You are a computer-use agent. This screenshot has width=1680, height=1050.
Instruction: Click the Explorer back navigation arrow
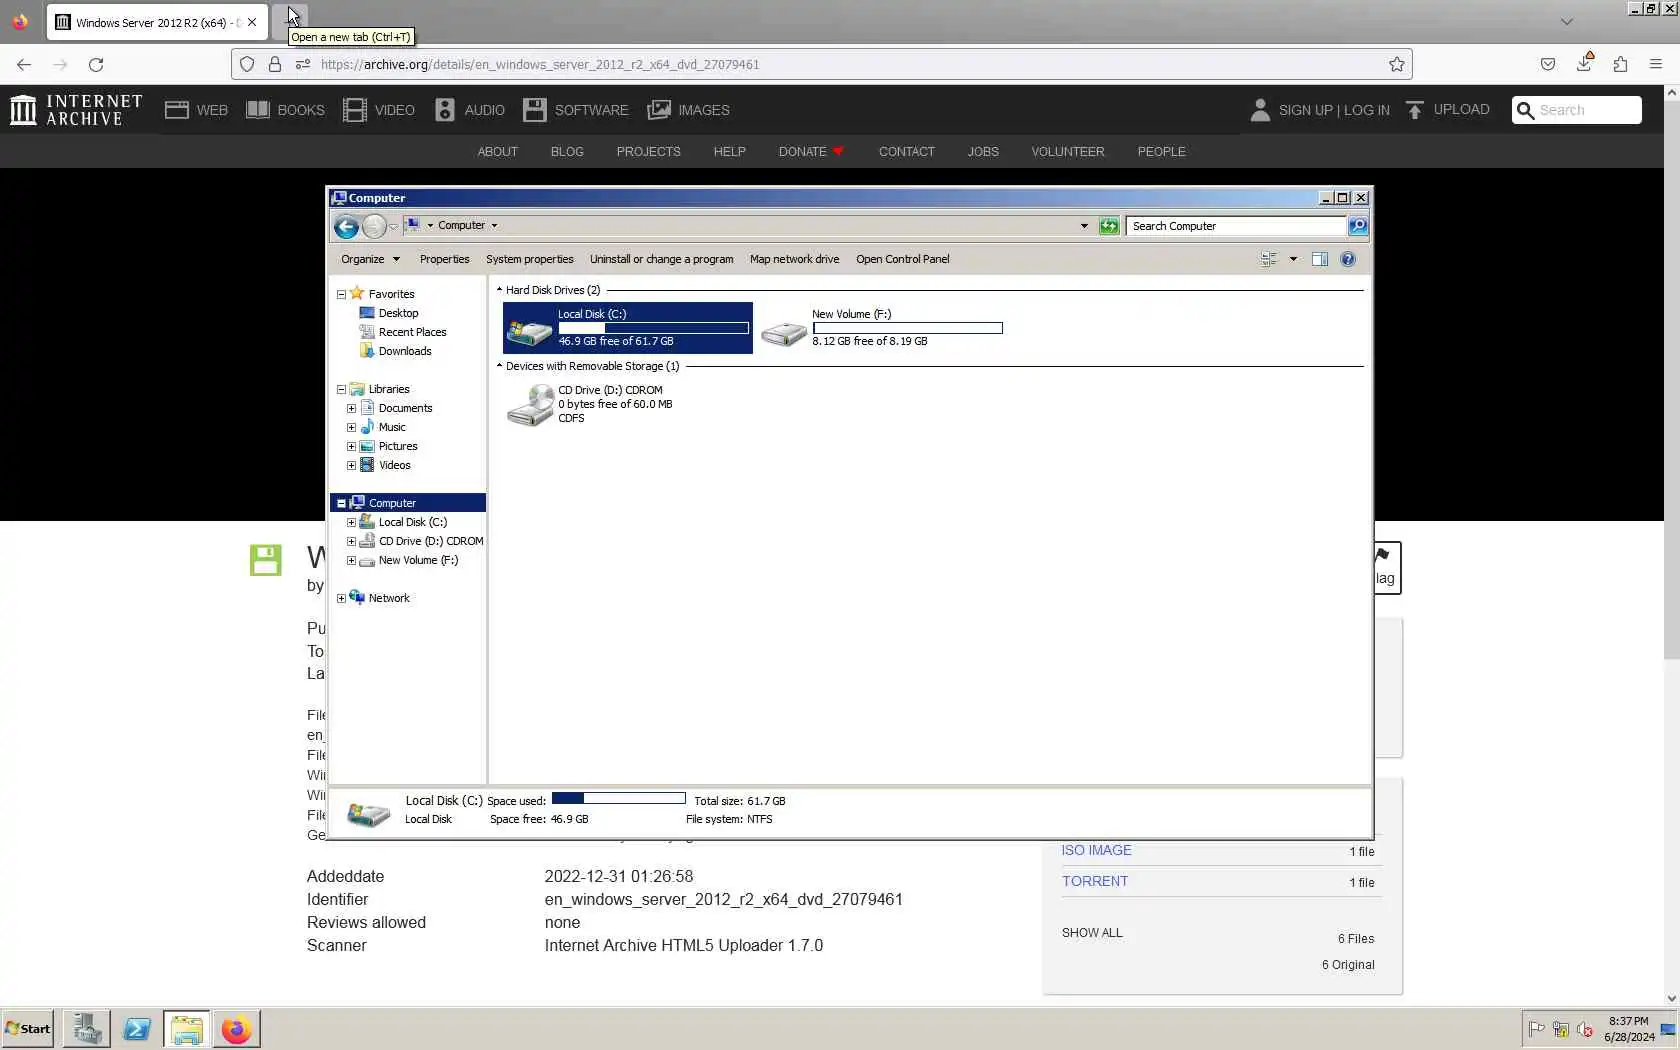[x=346, y=226]
